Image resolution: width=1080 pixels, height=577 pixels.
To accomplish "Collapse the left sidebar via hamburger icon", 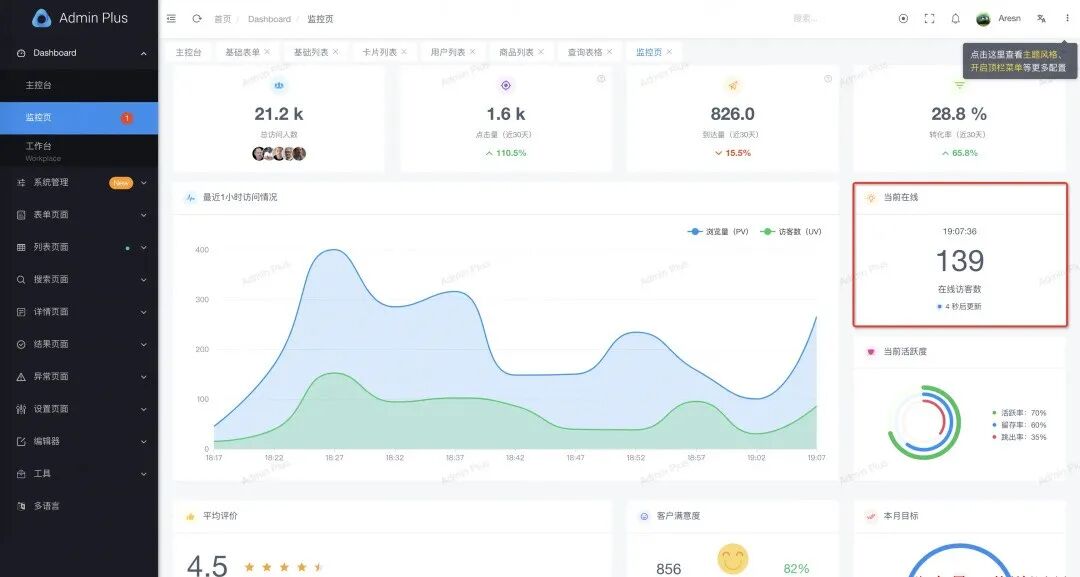I will point(170,18).
